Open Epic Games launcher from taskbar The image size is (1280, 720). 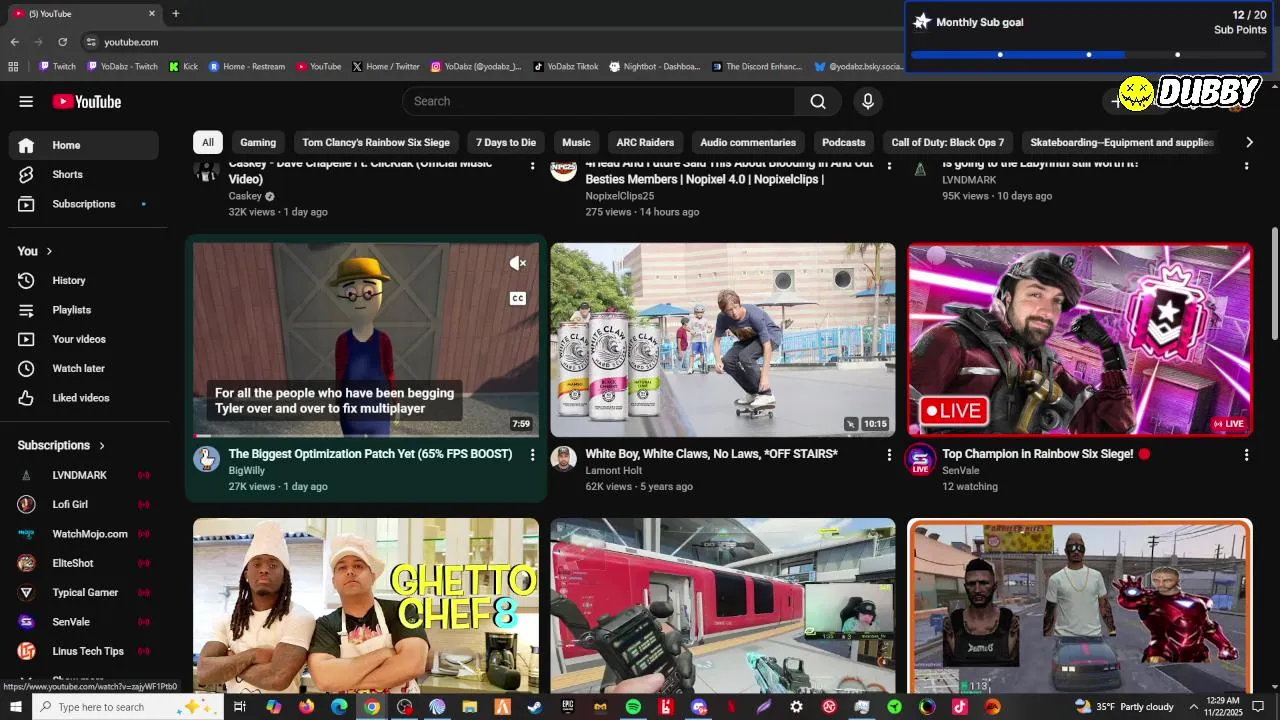click(568, 707)
